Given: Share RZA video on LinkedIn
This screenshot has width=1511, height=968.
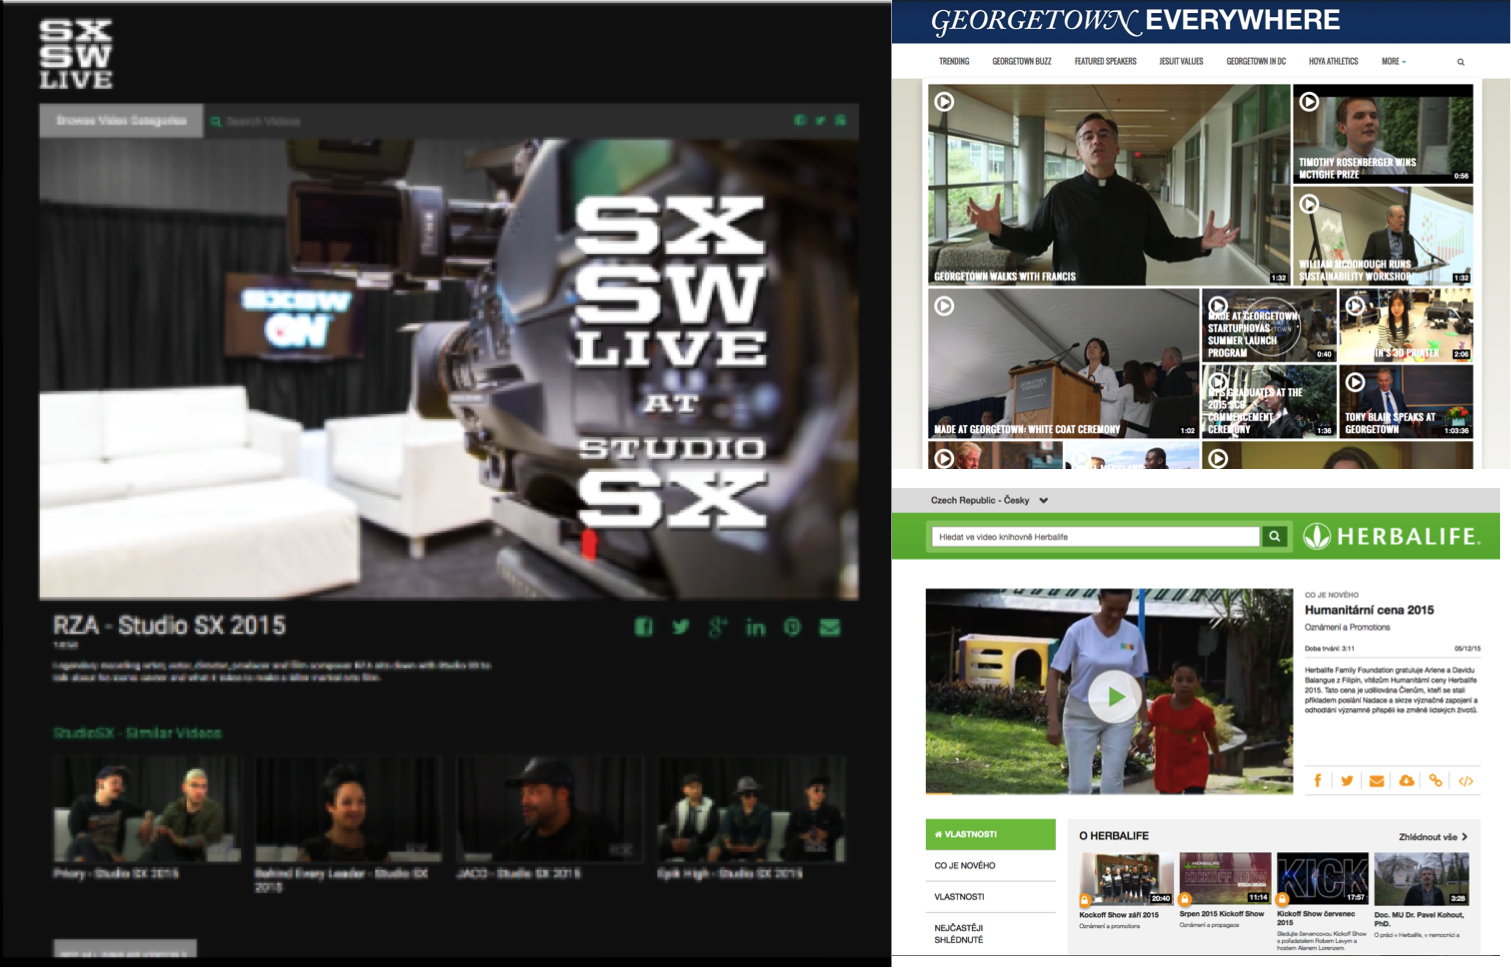Looking at the screenshot, I should click(755, 627).
